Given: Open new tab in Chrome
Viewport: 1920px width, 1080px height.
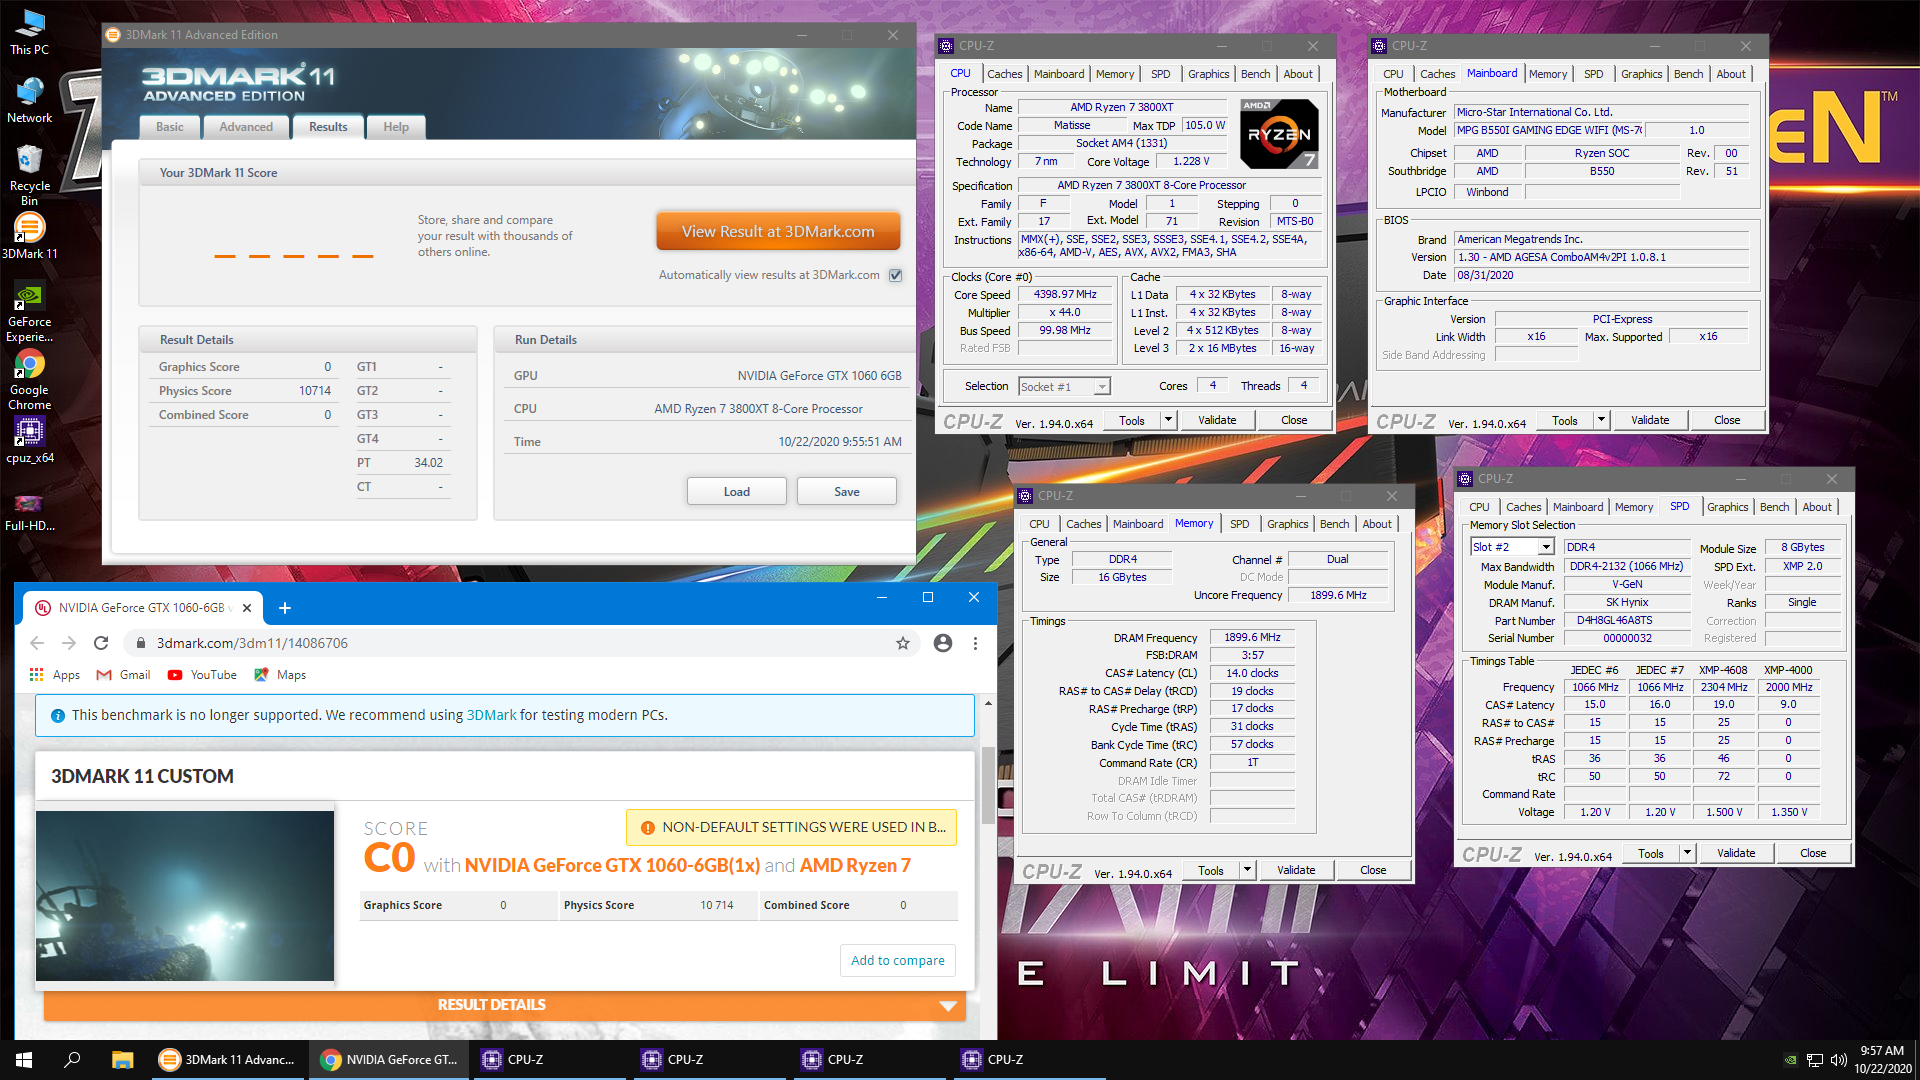Looking at the screenshot, I should tap(284, 608).
